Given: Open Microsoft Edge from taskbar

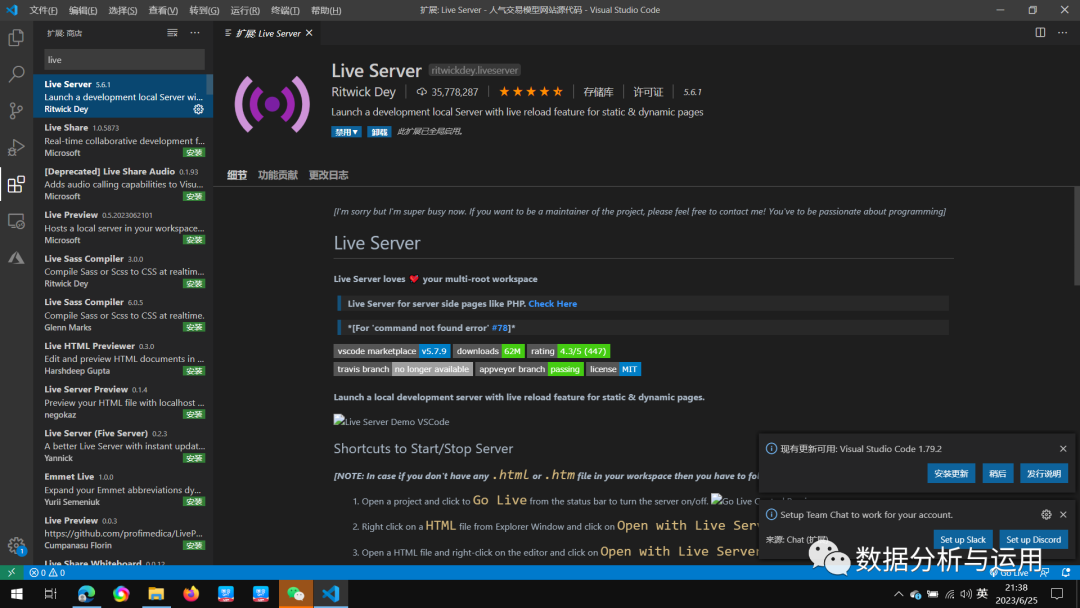Looking at the screenshot, I should (x=86, y=594).
